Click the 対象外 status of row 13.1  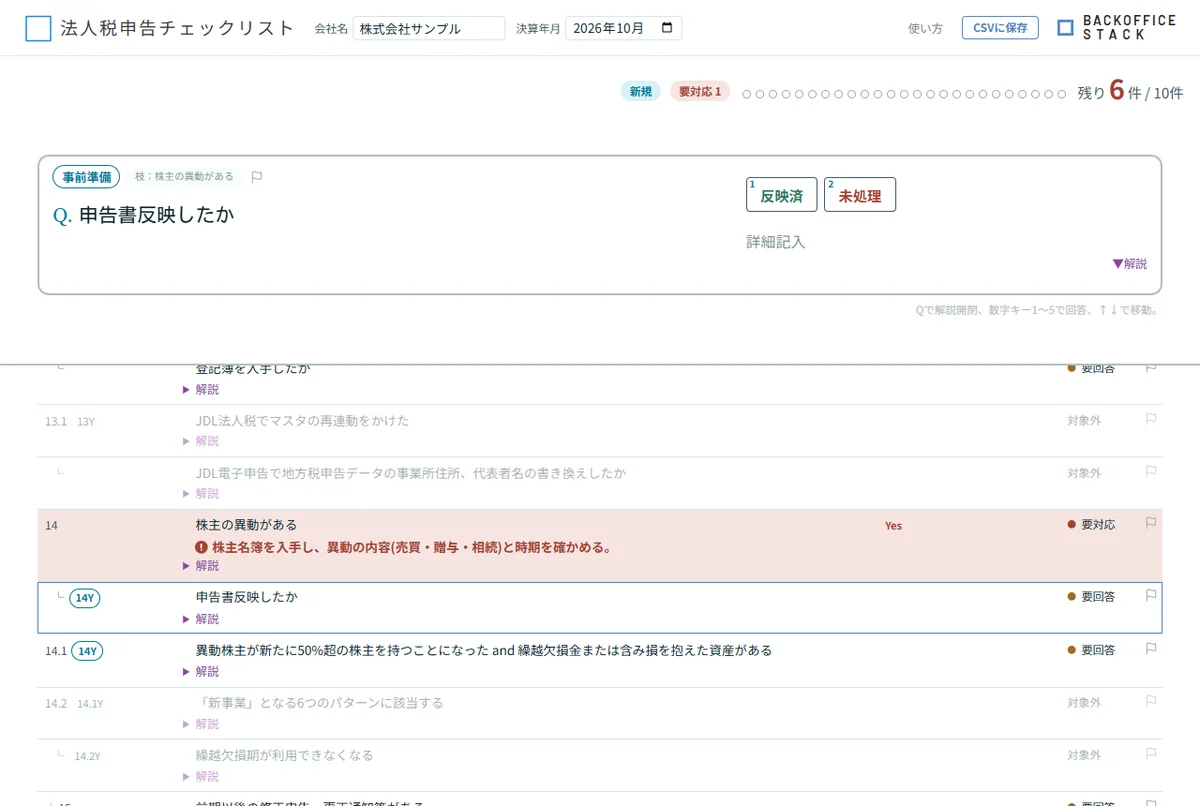tap(1084, 421)
